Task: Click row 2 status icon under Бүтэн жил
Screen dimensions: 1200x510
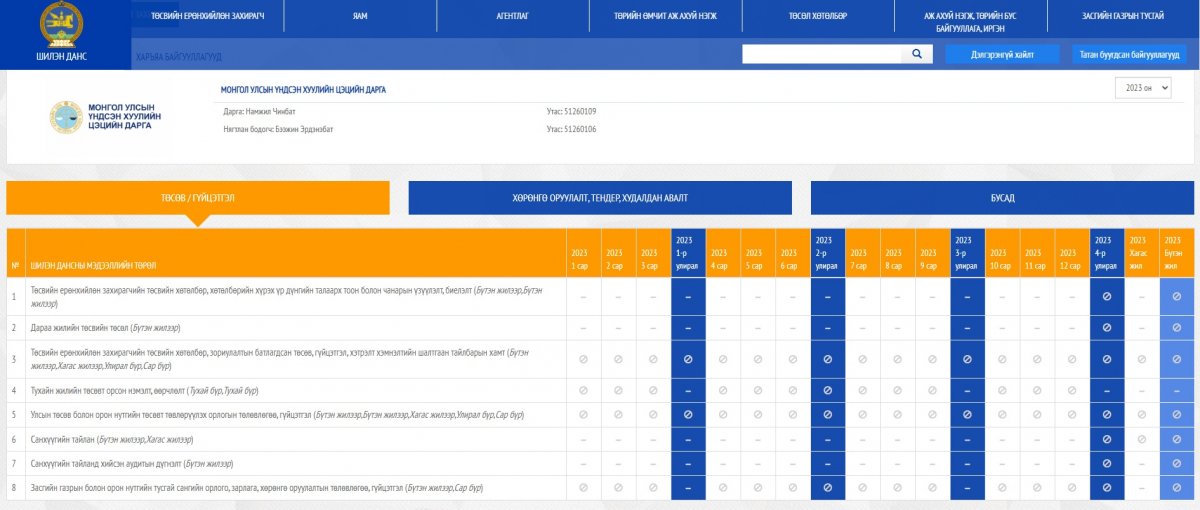Action: pos(1176,328)
